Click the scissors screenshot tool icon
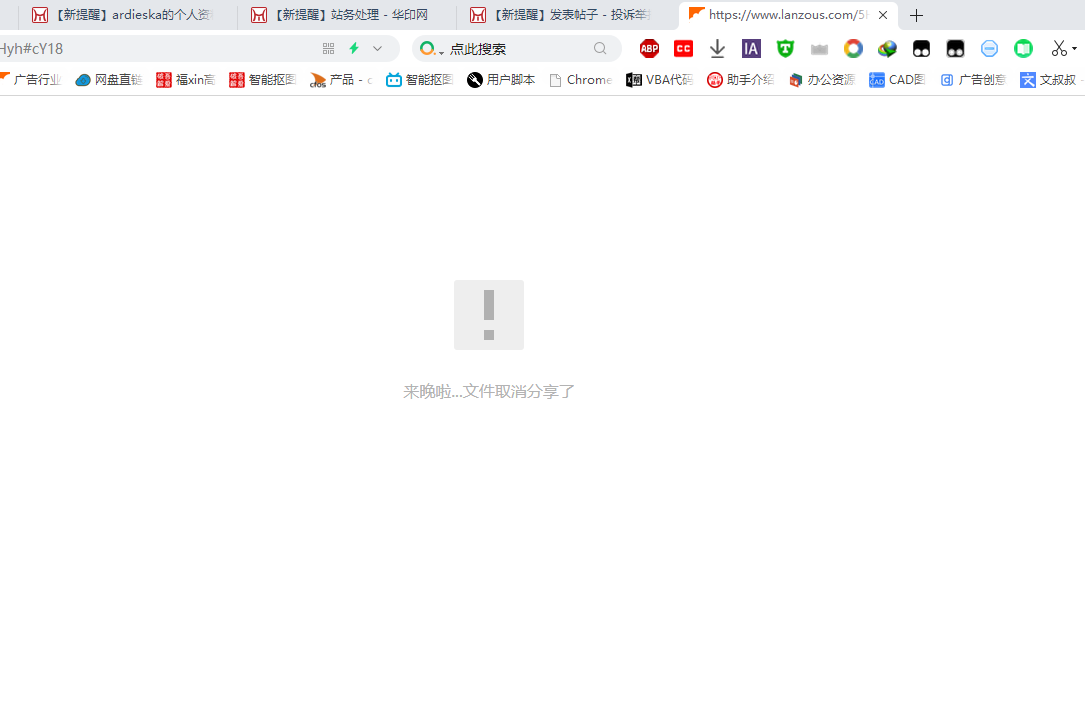Screen dimensions: 1085x703 (x=1059, y=48)
